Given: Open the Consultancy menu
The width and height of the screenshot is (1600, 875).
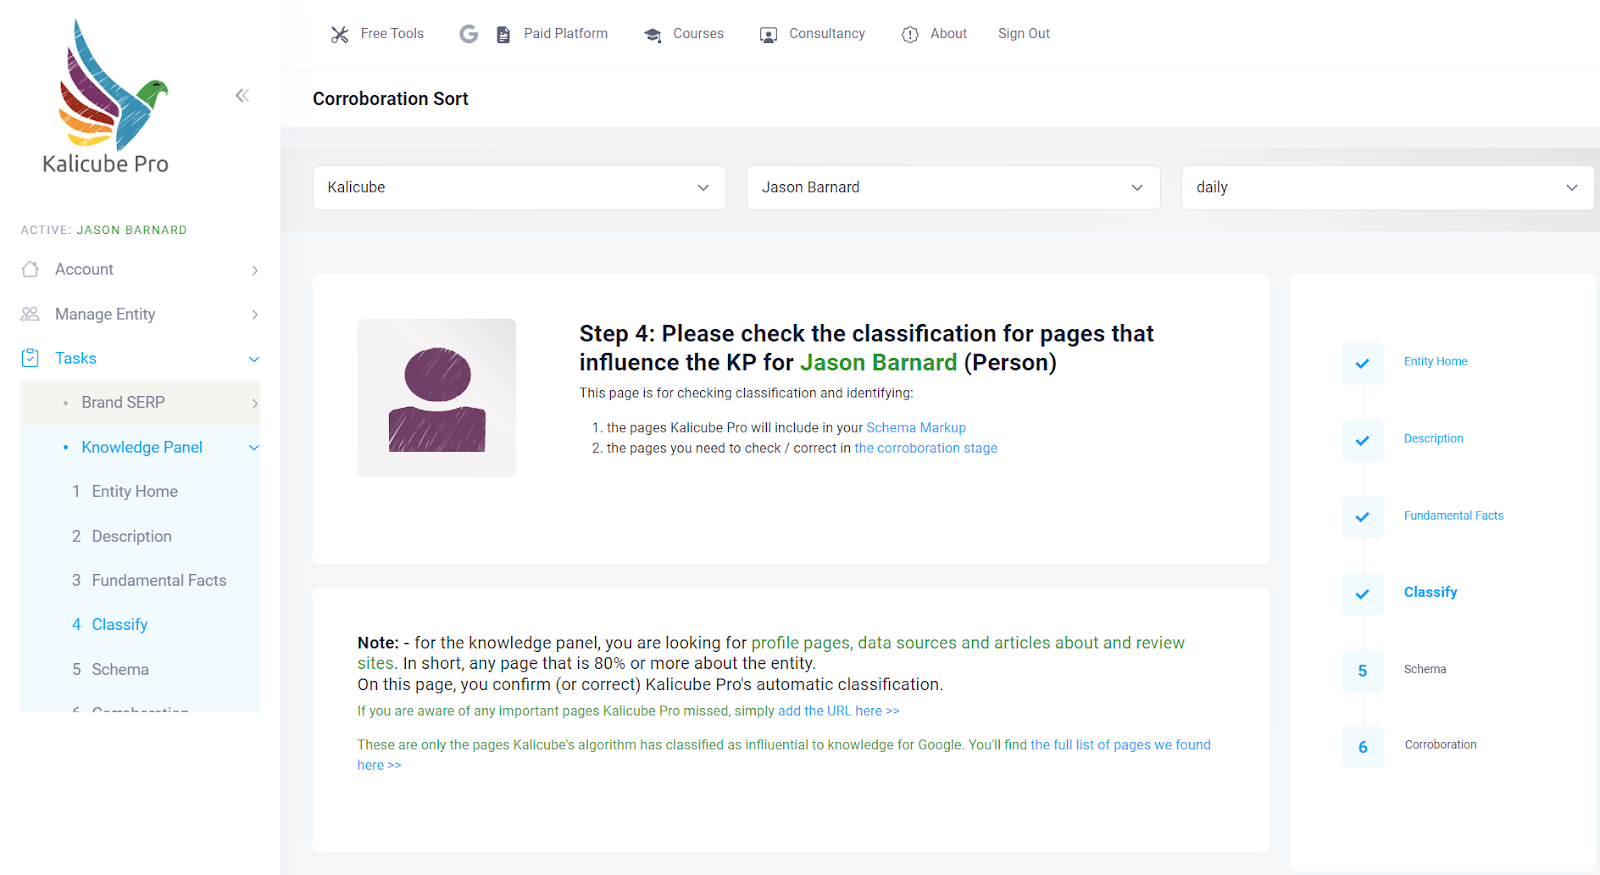Looking at the screenshot, I should pyautogui.click(x=827, y=34).
